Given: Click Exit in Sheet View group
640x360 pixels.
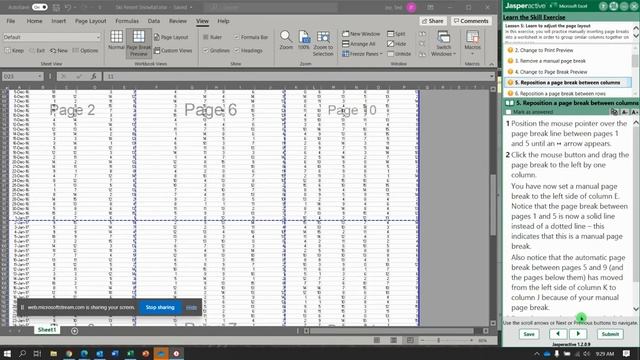Looking at the screenshot, I should [37, 51].
